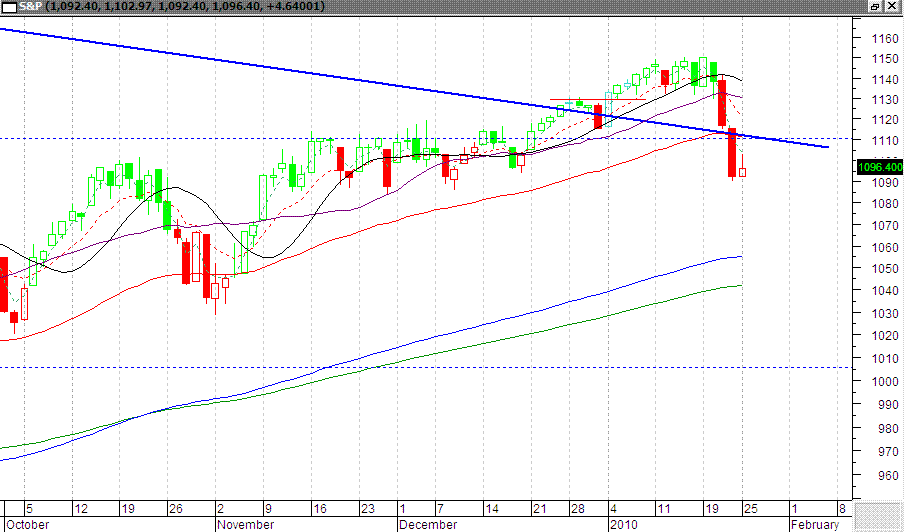Screen dimensions: 904x532
Task: Click the green 1096.400 last price label
Action: [880, 167]
